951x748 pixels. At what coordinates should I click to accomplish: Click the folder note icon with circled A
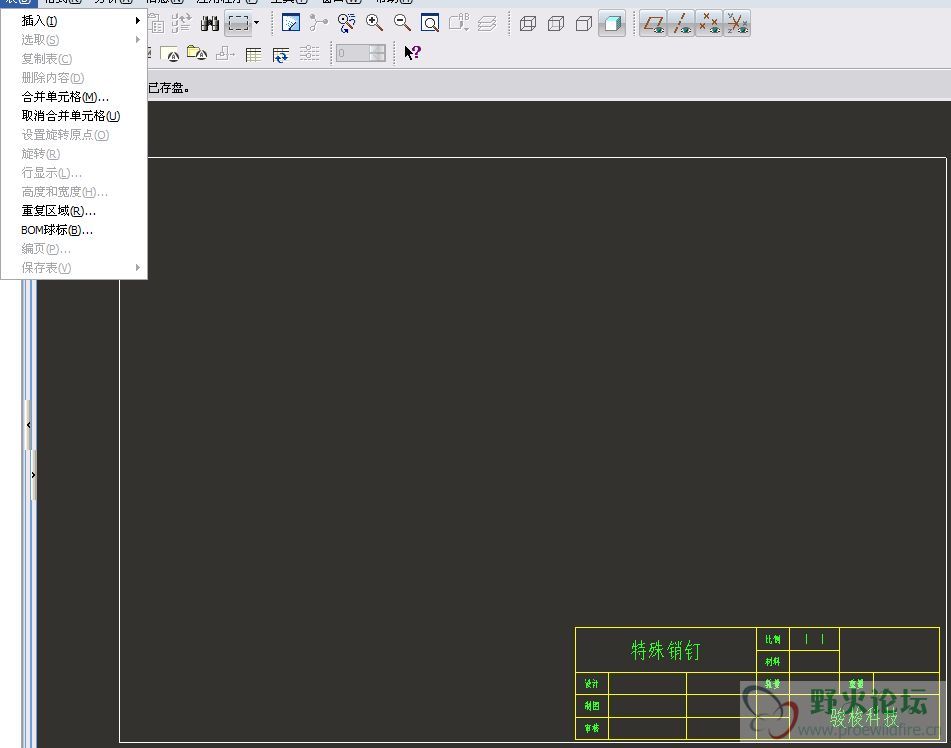point(197,54)
